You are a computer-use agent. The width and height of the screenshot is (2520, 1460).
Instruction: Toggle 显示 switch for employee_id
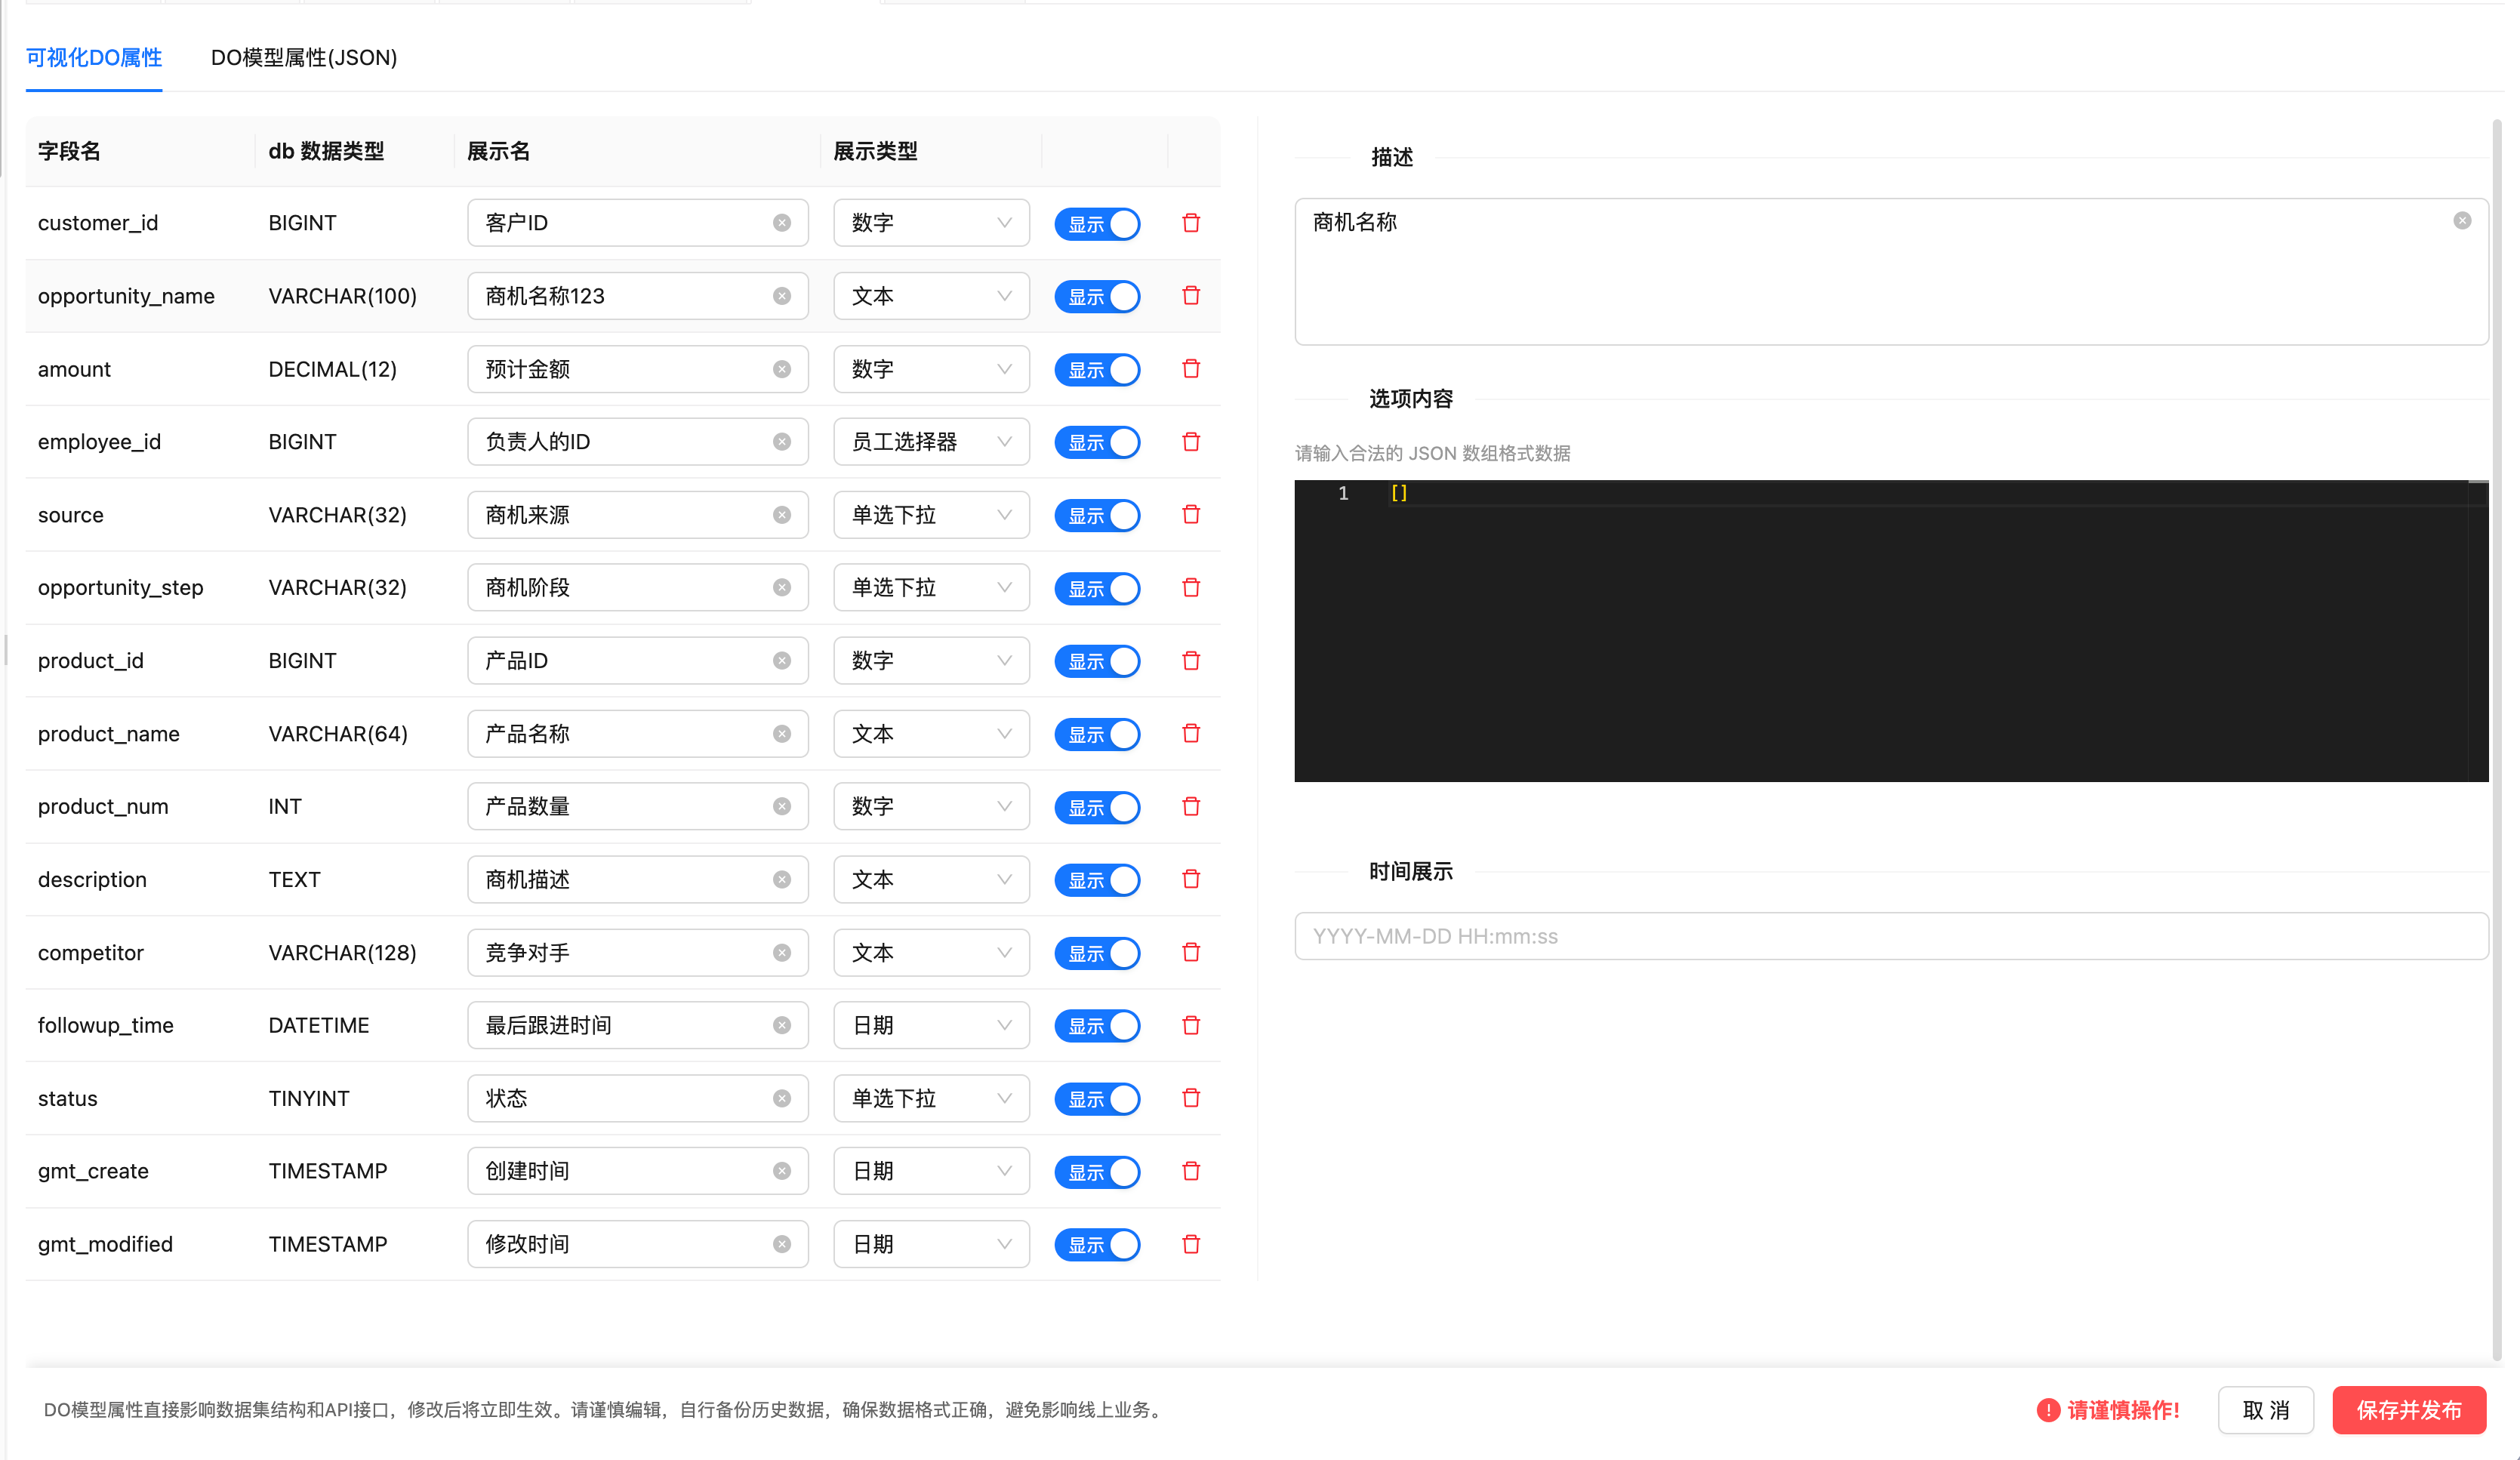[1097, 443]
